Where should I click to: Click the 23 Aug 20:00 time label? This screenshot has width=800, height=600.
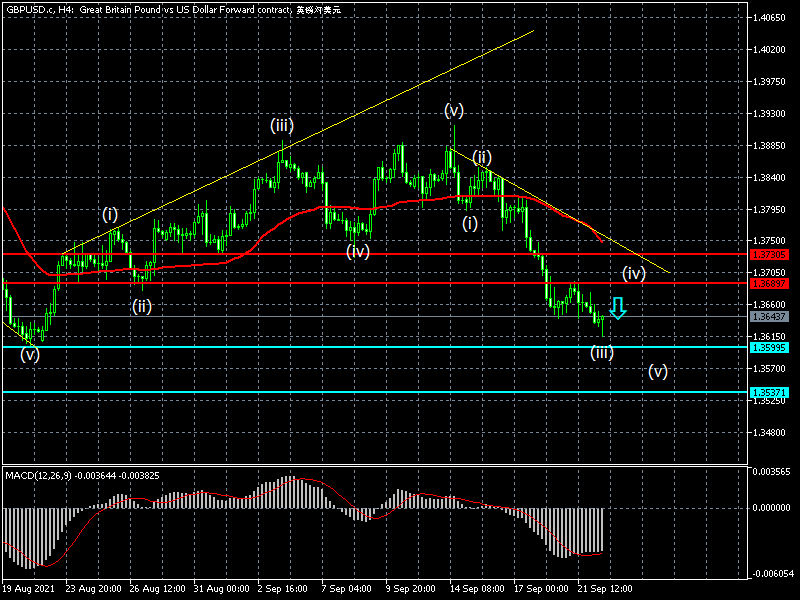(93, 588)
